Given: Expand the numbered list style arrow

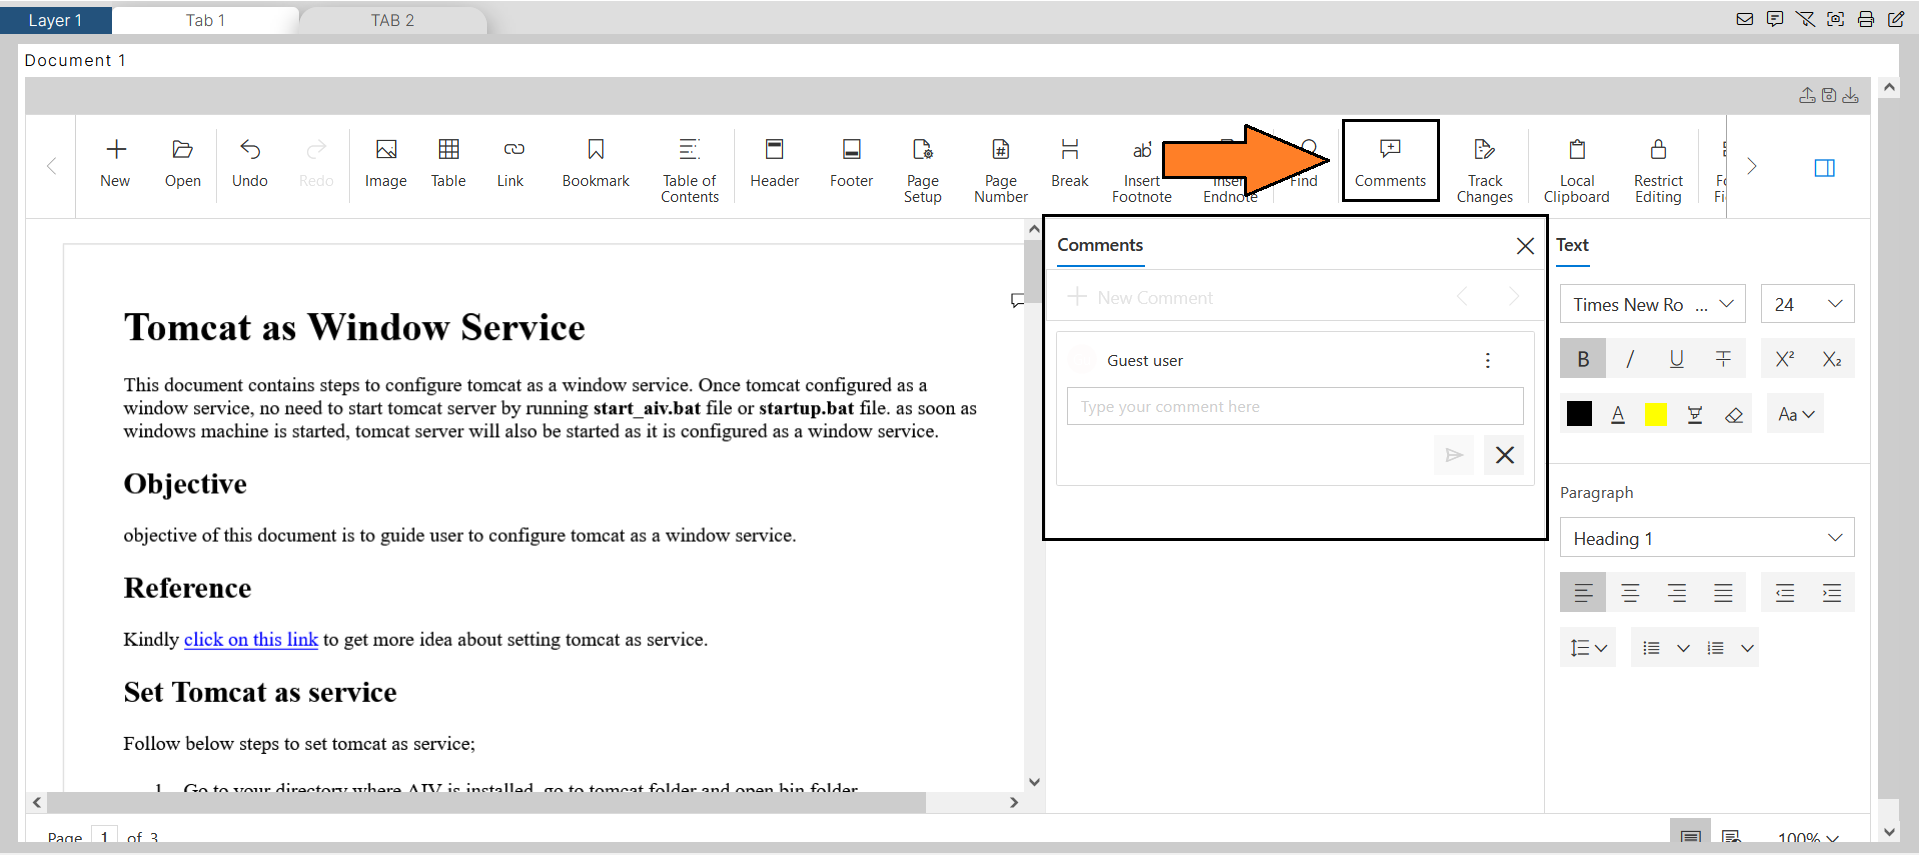Looking at the screenshot, I should (x=1747, y=648).
